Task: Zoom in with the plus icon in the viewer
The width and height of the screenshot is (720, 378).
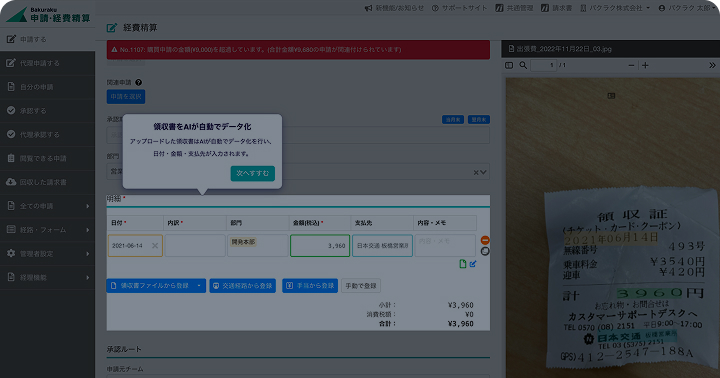Action: [645, 65]
